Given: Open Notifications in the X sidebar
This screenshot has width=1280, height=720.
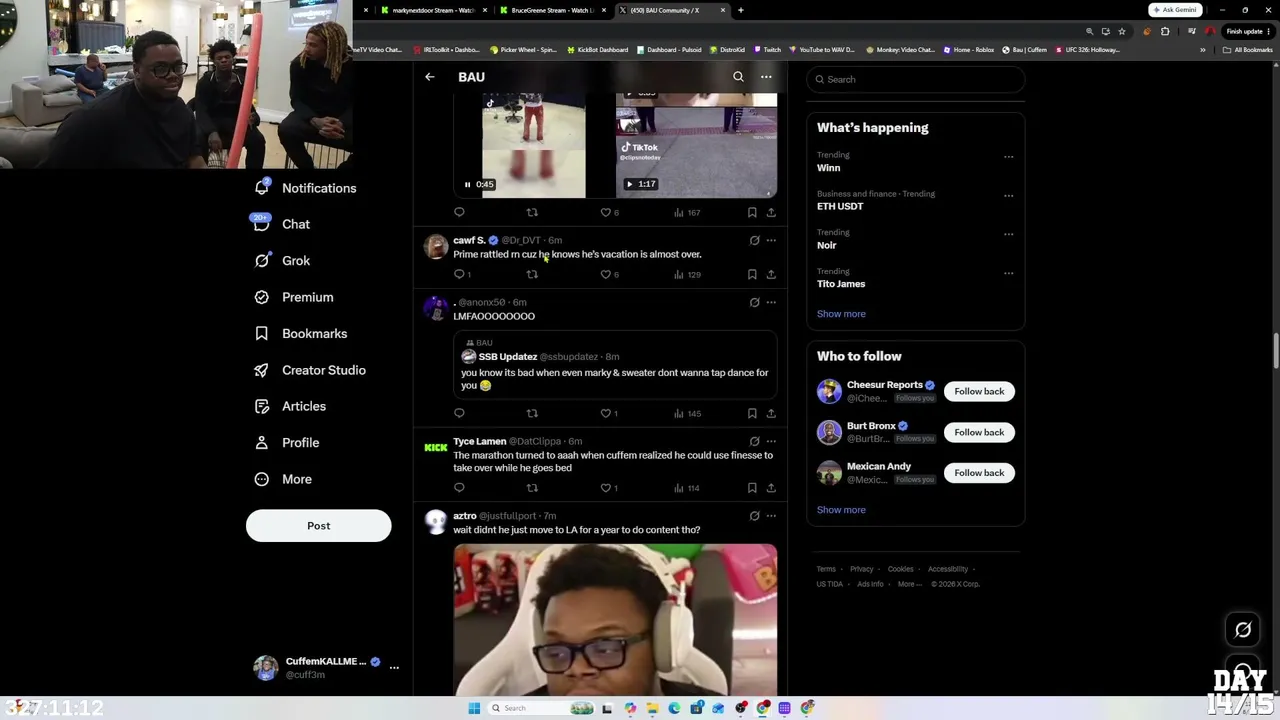Looking at the screenshot, I should (x=306, y=188).
